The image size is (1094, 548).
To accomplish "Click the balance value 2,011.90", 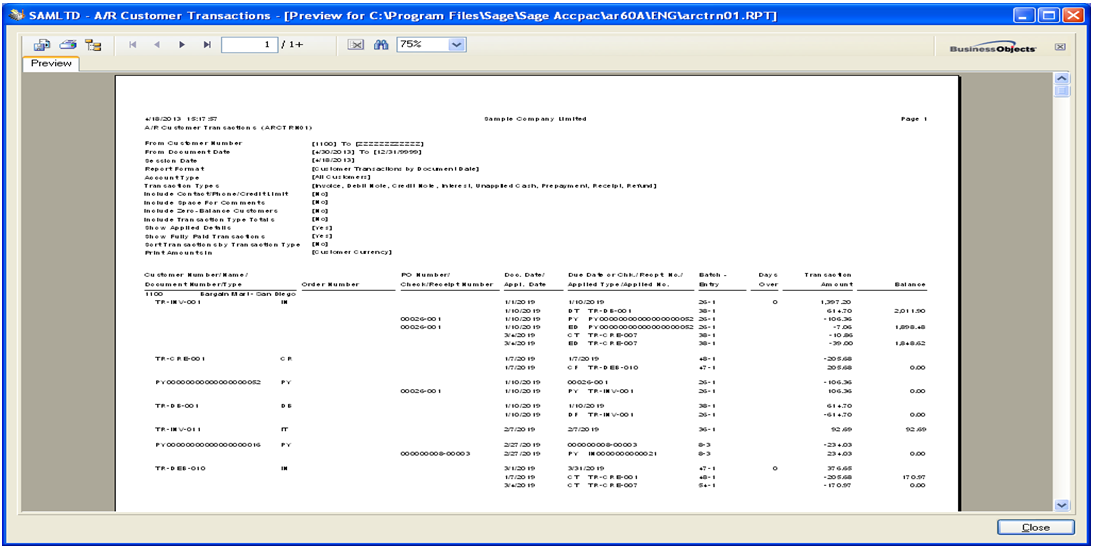I will (x=910, y=310).
